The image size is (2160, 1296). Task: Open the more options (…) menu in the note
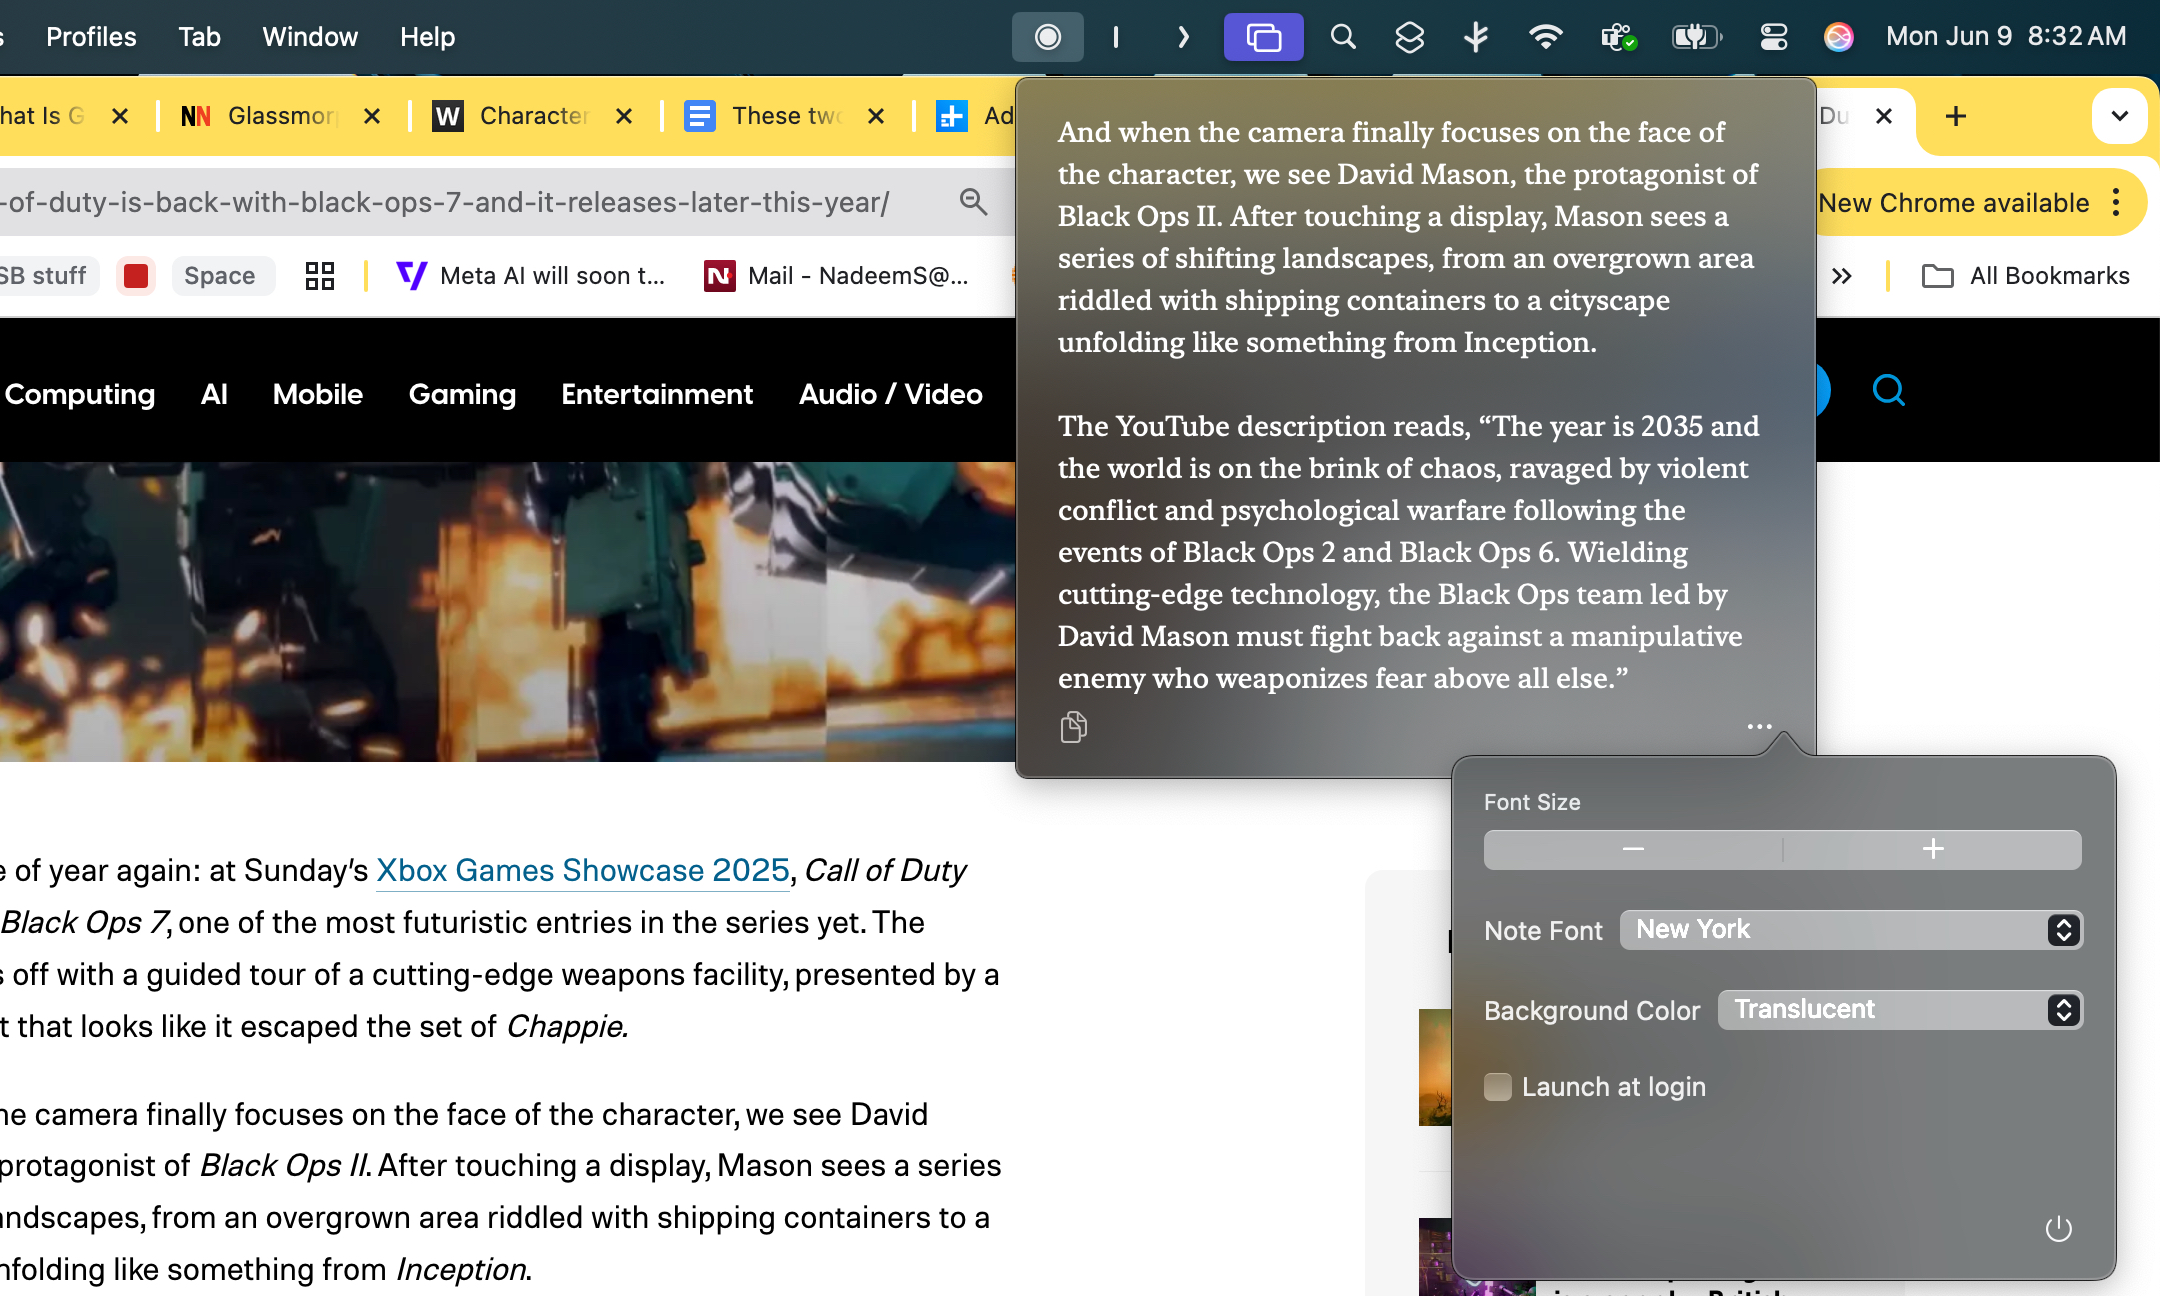[1759, 726]
